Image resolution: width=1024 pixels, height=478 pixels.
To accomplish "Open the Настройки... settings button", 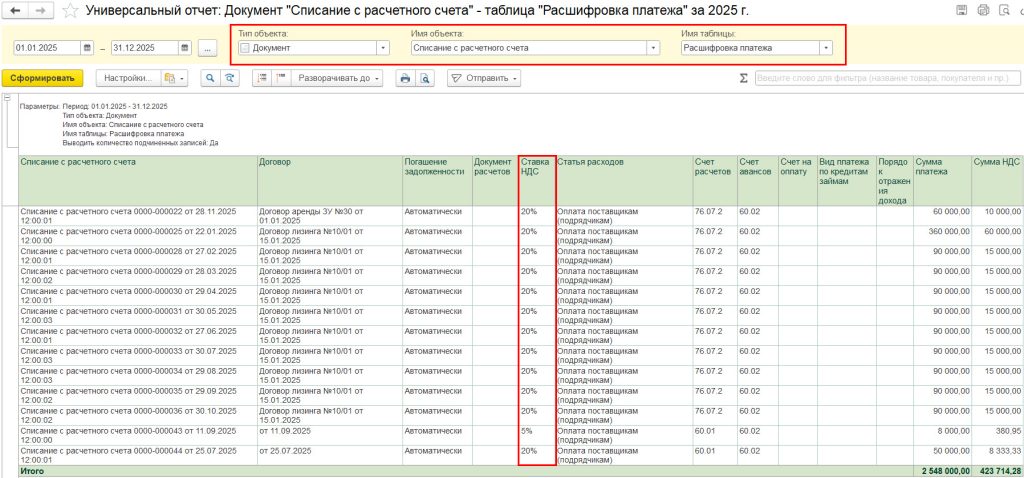I will click(129, 78).
